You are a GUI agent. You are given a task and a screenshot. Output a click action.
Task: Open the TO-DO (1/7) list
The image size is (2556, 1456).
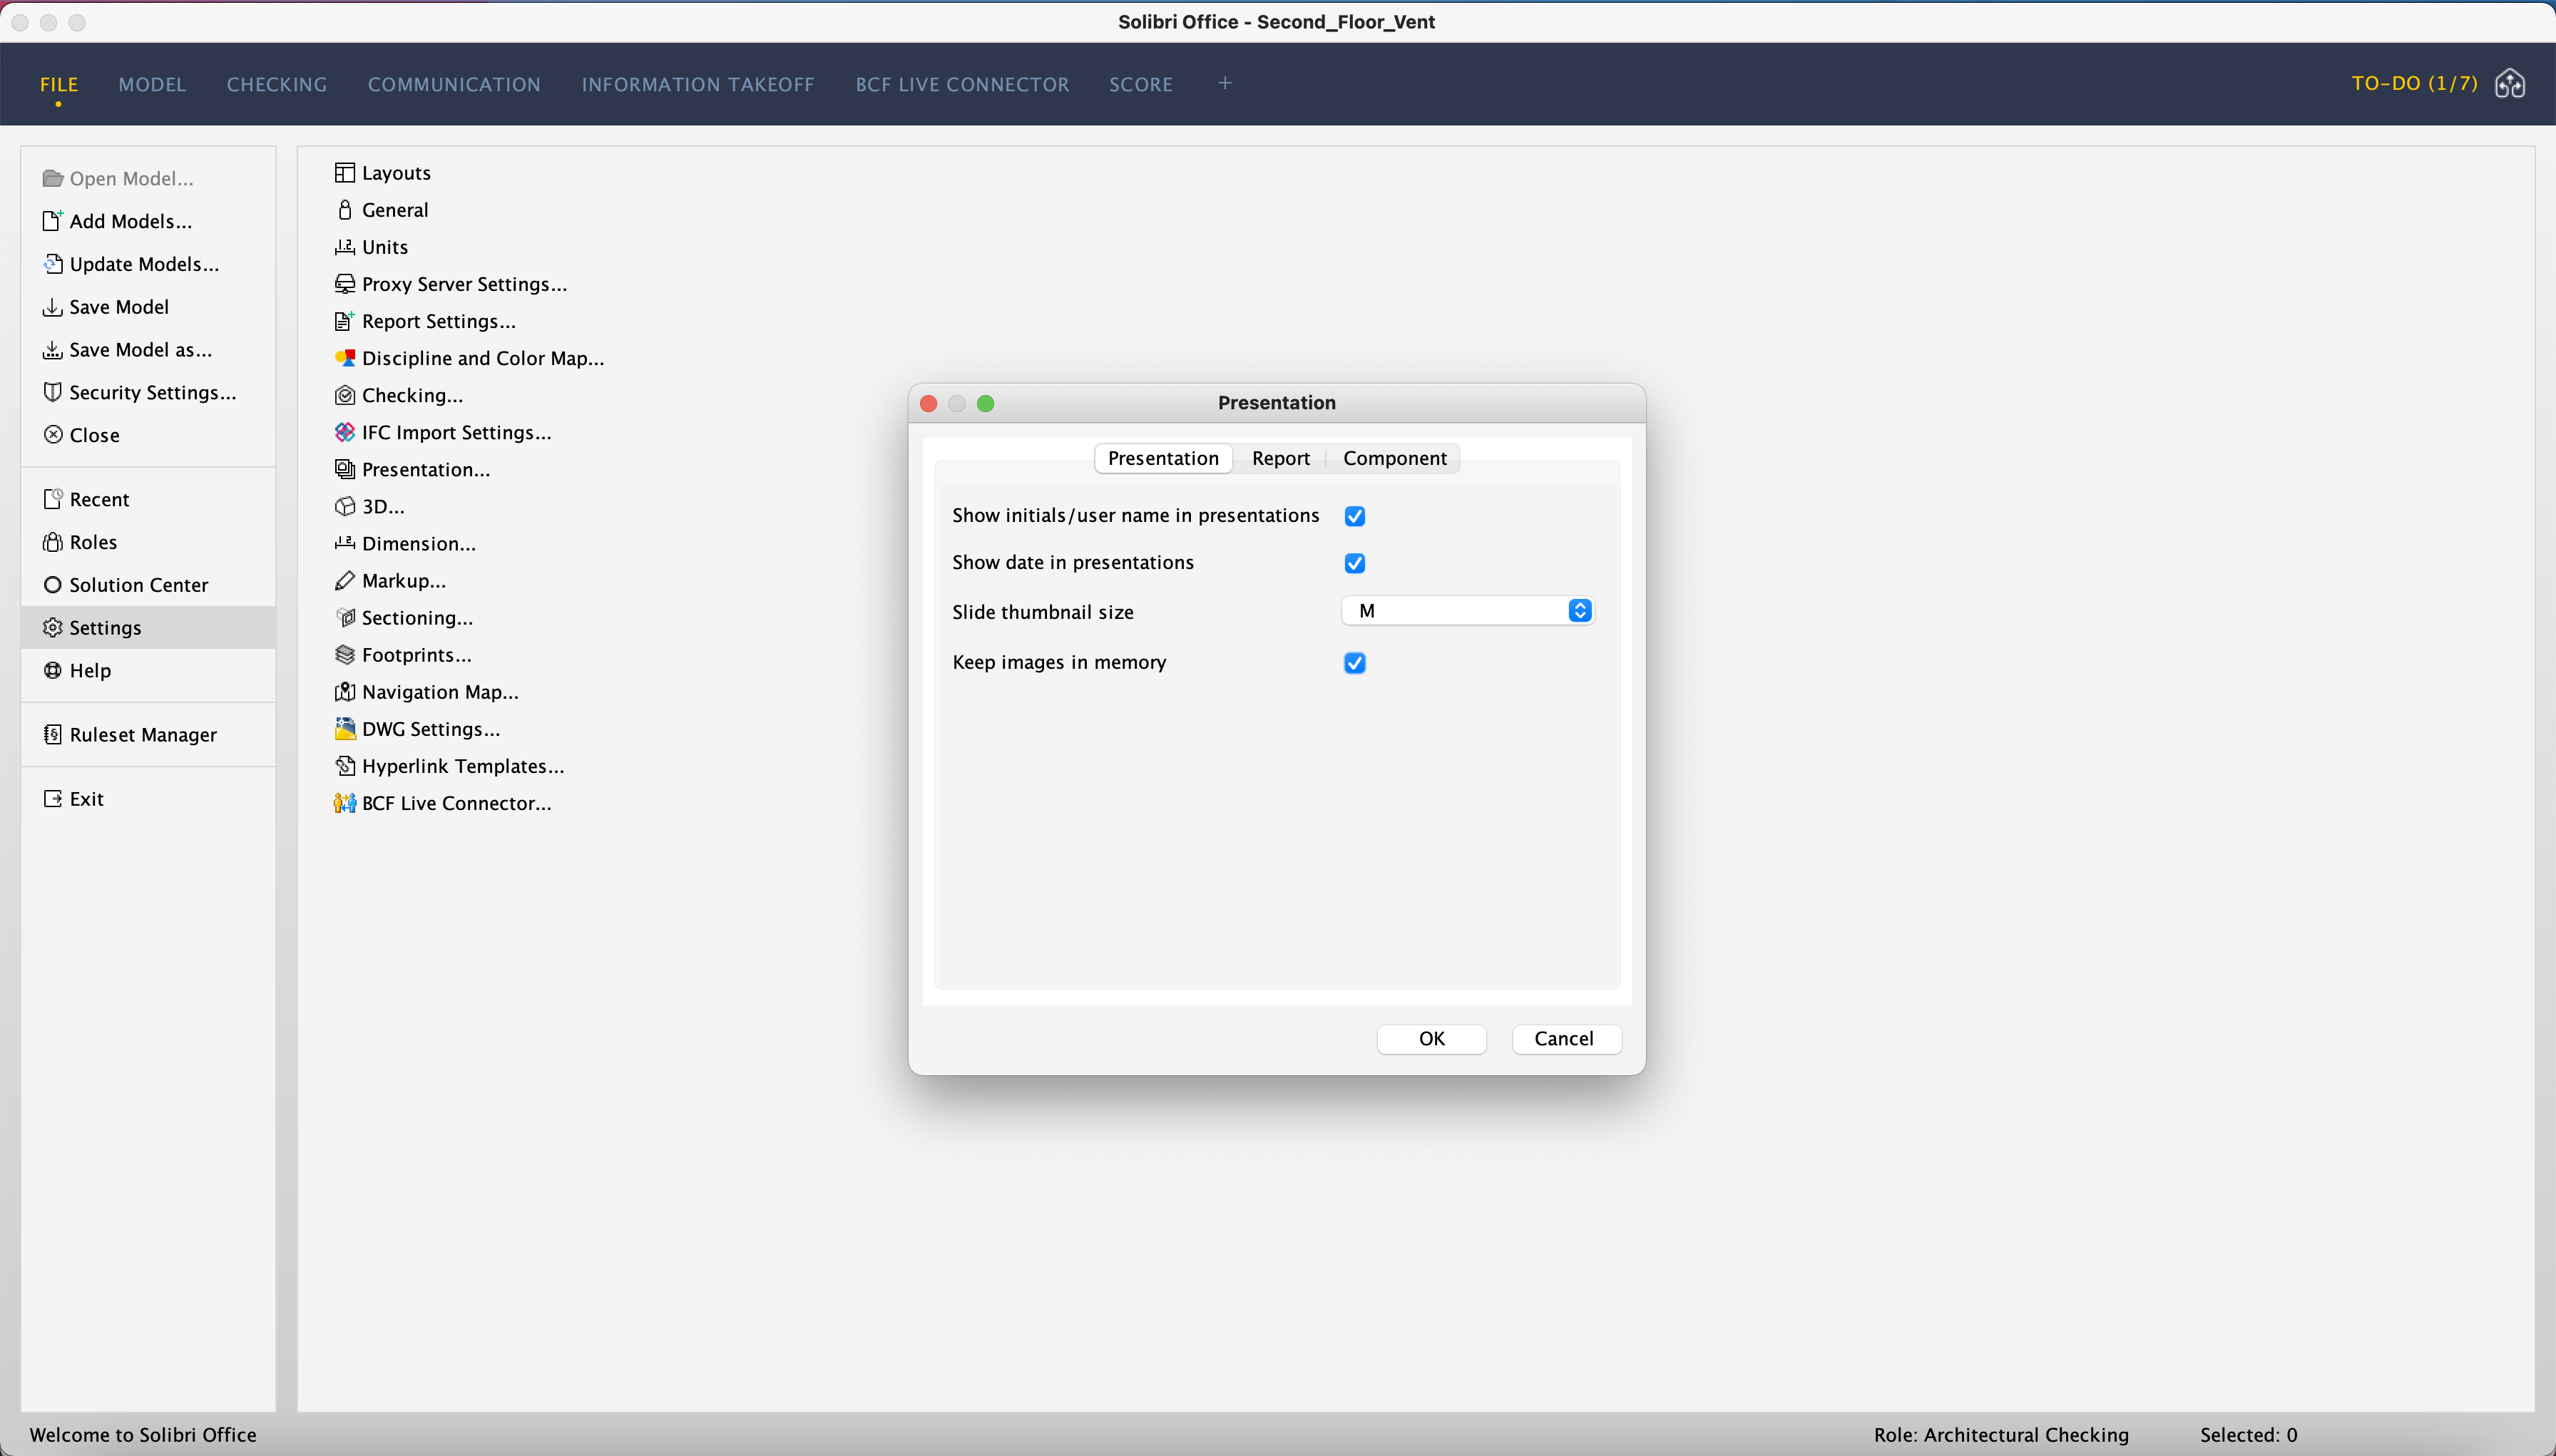click(2414, 83)
